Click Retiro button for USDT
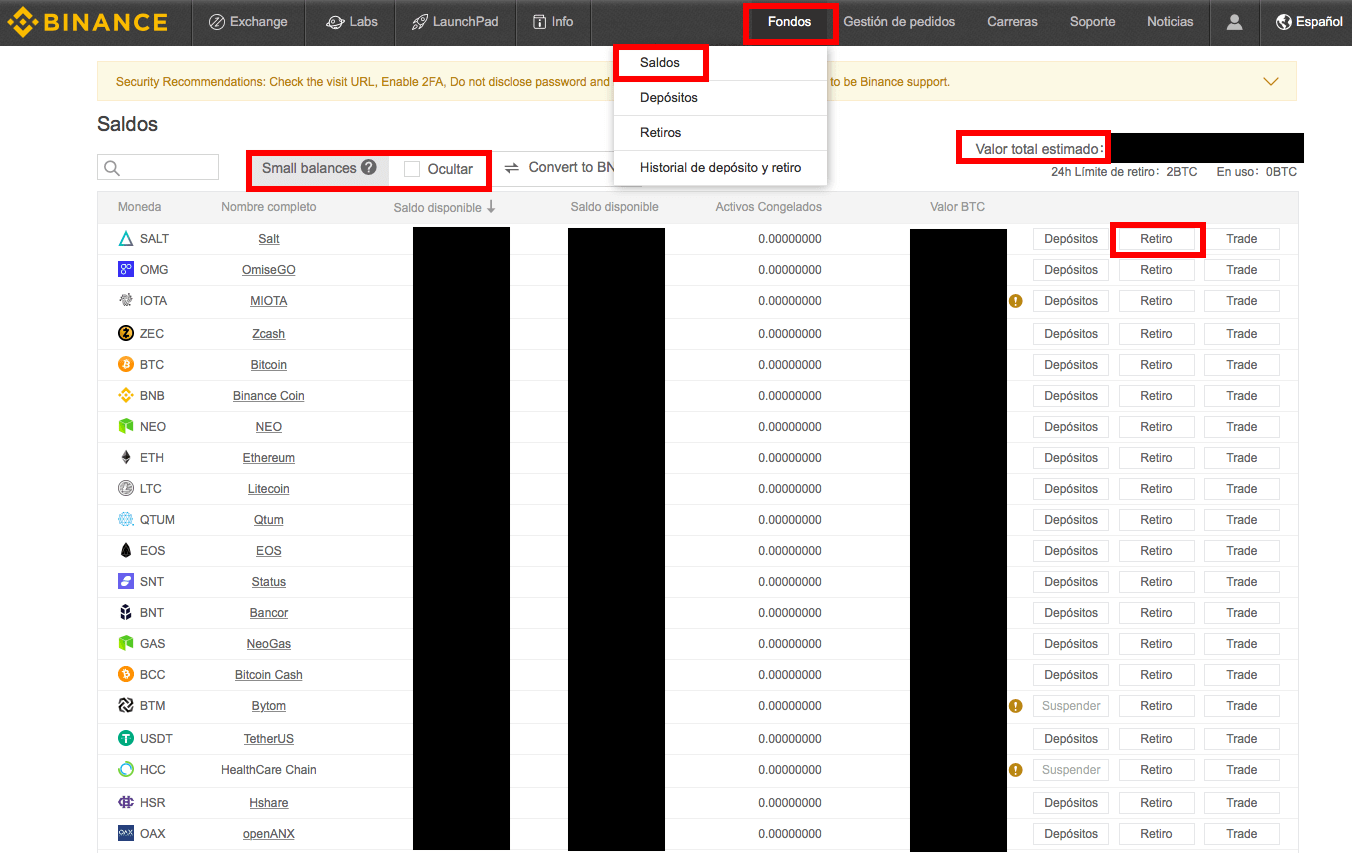The image size is (1352, 853). click(x=1156, y=739)
